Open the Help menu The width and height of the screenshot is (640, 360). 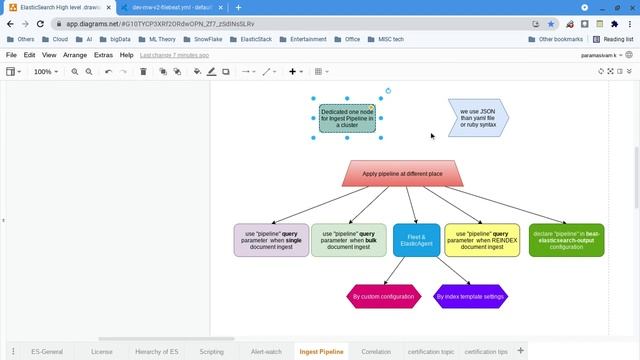(127, 55)
